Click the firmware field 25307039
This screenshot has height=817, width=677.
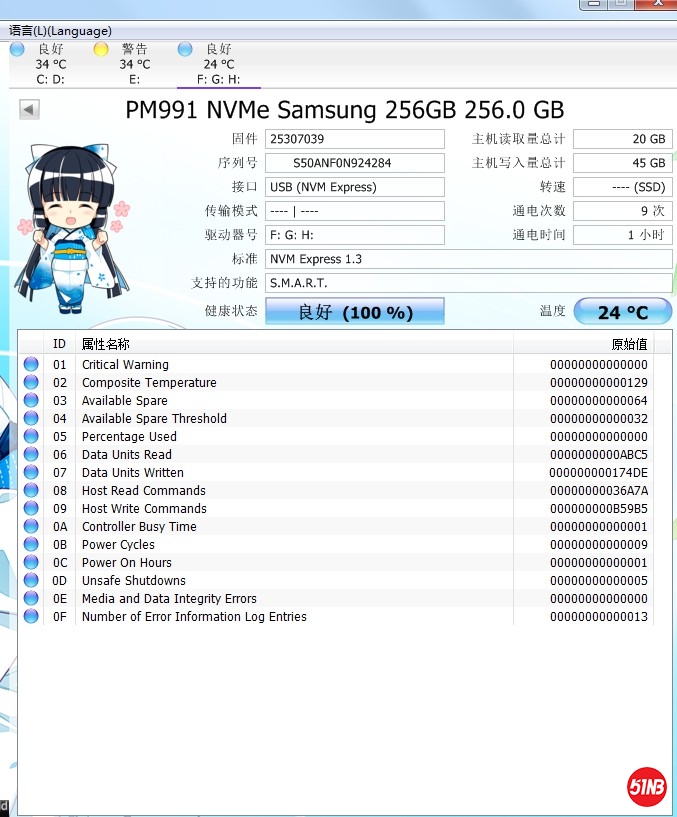[x=355, y=139]
